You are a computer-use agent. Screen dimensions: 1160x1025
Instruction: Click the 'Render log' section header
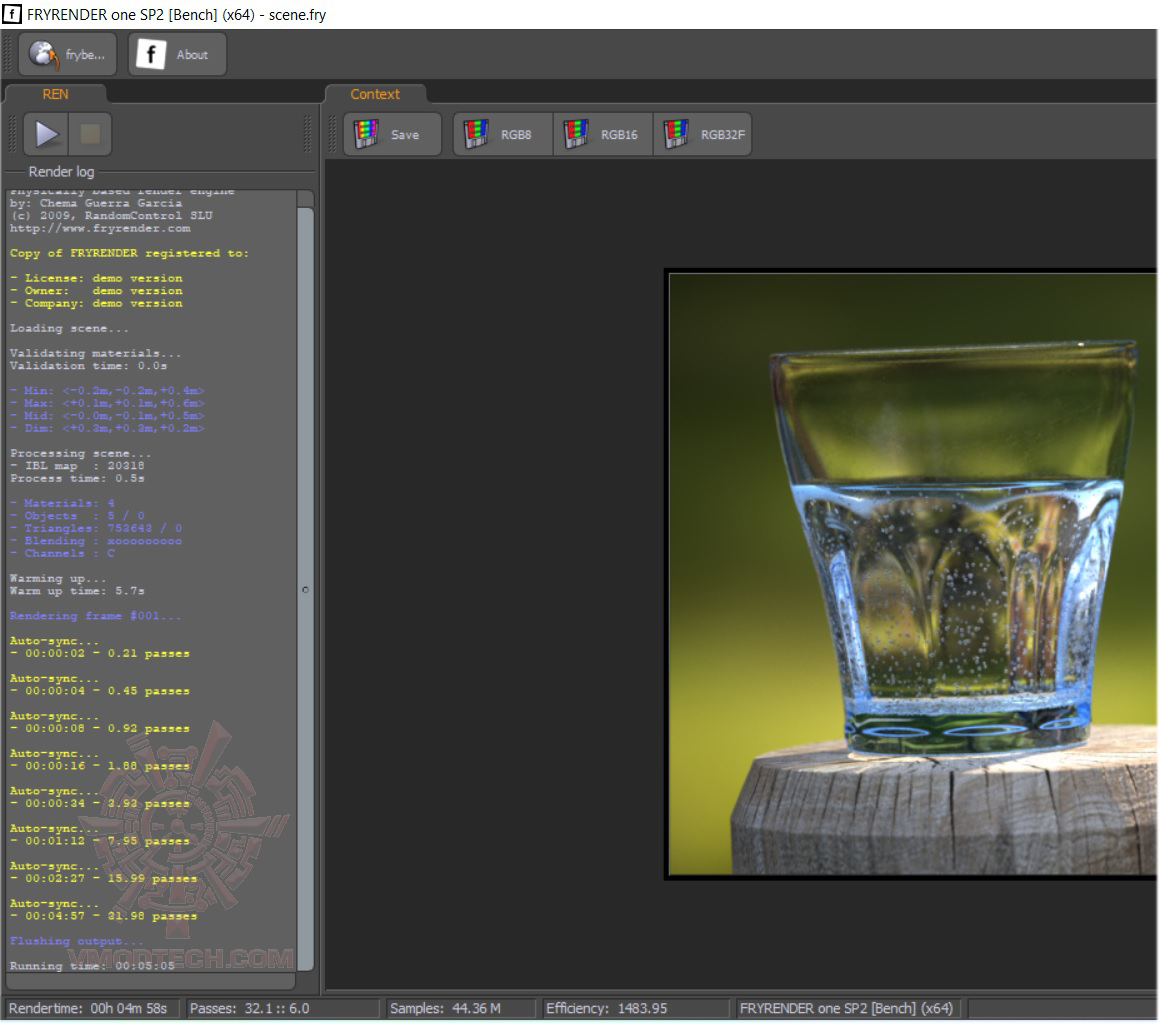pyautogui.click(x=61, y=172)
